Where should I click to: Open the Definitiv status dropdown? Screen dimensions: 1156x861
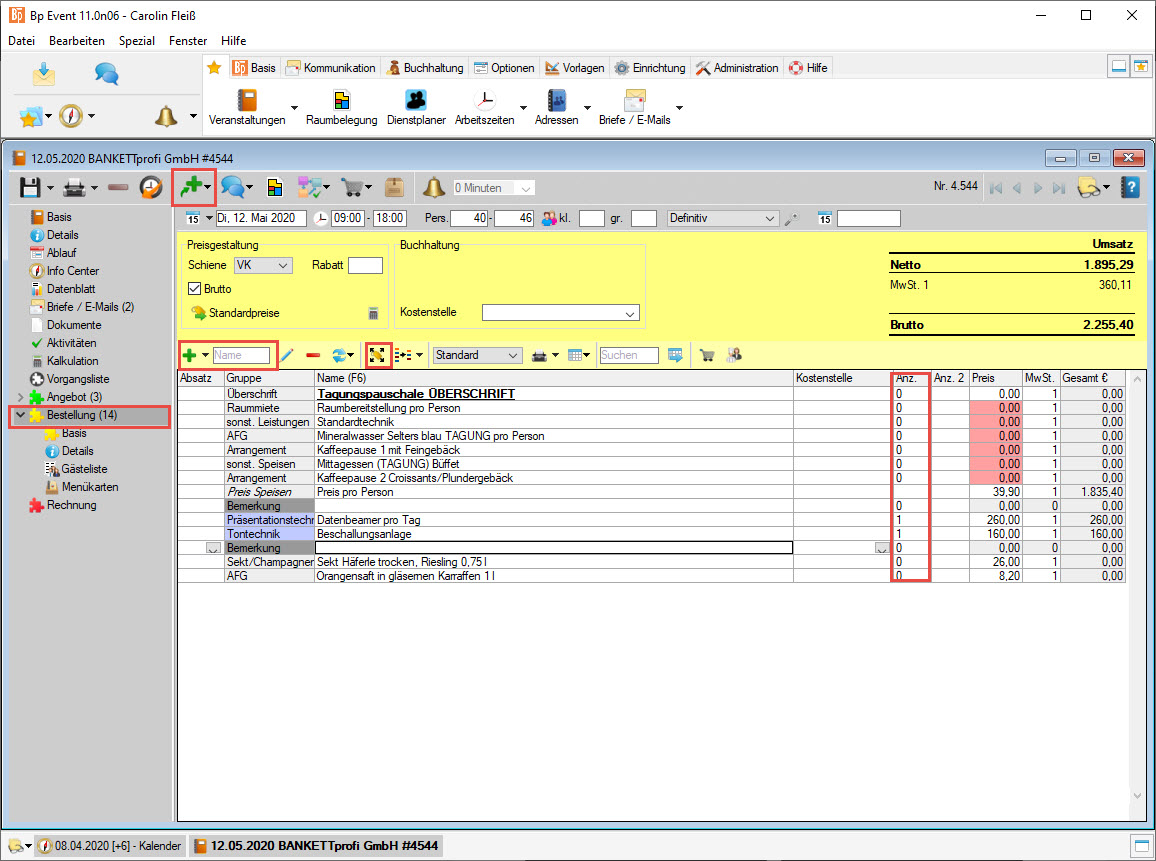click(x=723, y=218)
